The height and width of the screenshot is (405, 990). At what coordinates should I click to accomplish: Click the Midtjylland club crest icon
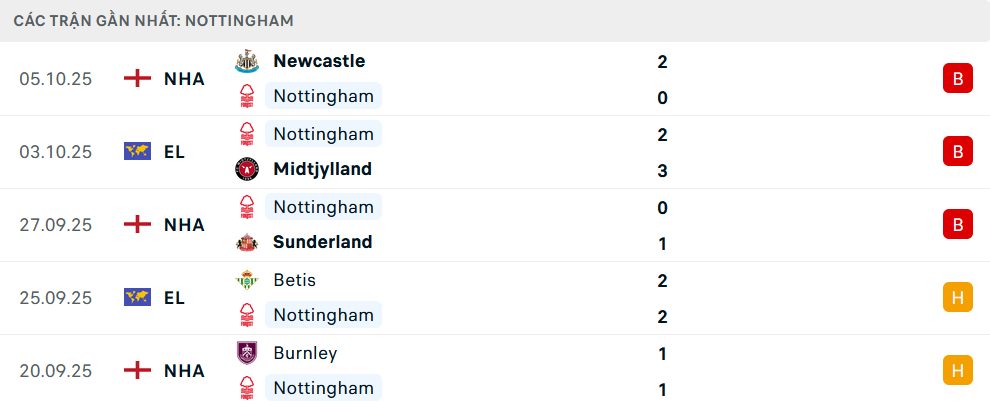[246, 169]
